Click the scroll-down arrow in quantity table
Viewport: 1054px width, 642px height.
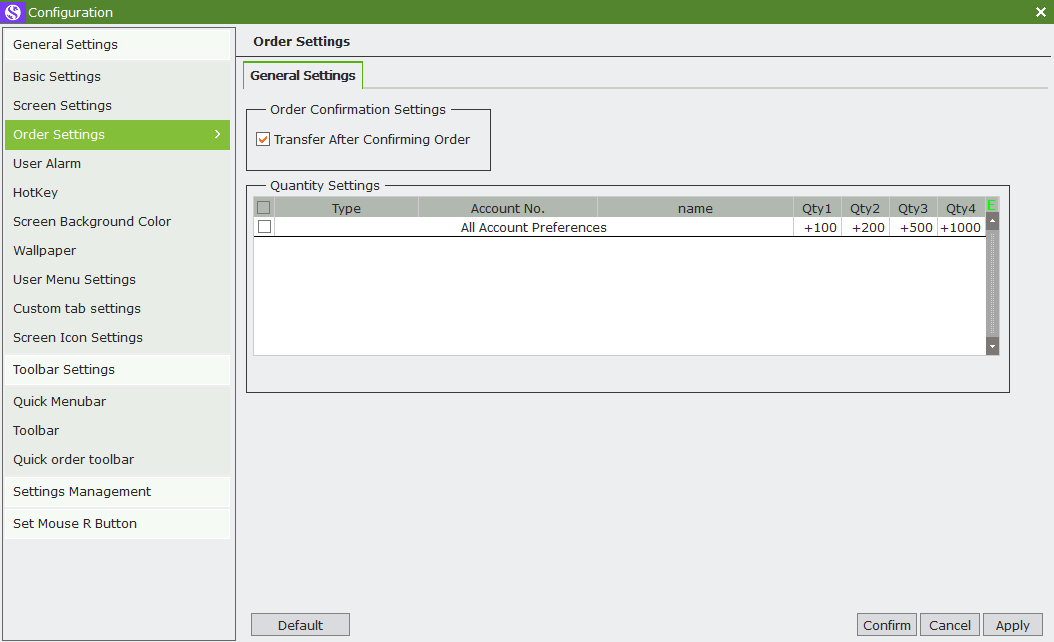click(x=992, y=346)
